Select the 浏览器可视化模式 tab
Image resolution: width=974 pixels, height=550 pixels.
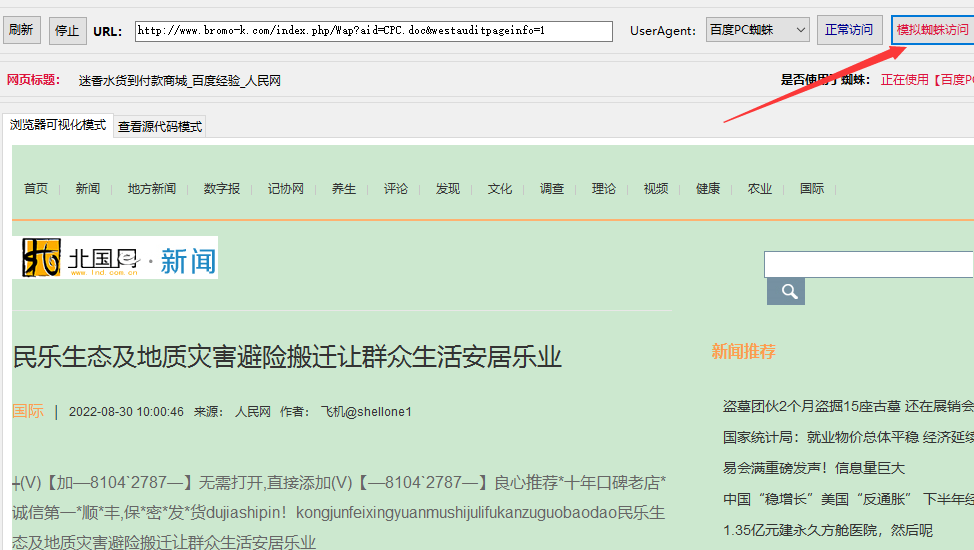tap(58, 126)
